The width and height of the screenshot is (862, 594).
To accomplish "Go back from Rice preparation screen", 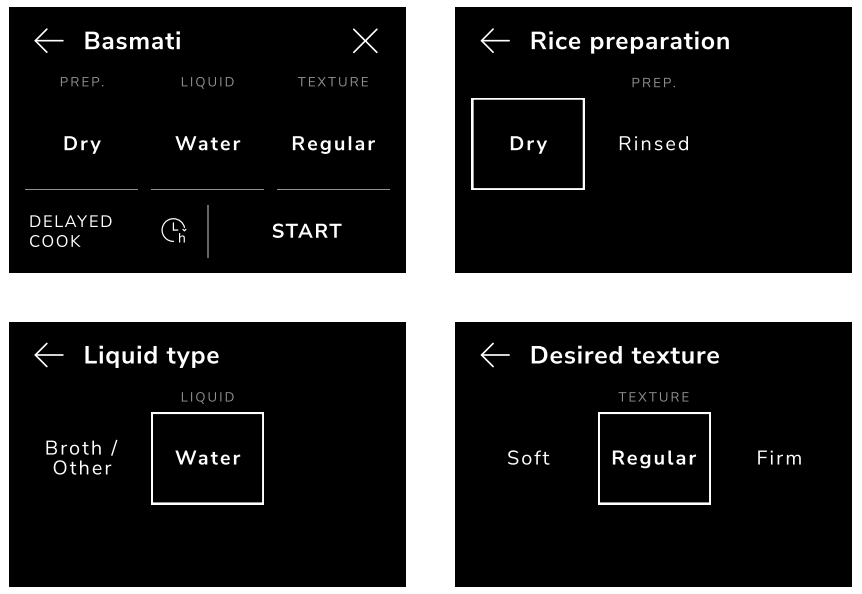I will pos(494,41).
